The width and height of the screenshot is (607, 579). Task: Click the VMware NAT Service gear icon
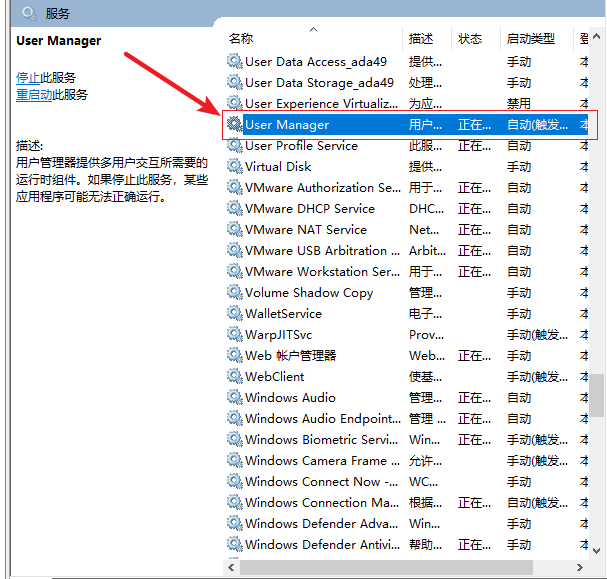[x=235, y=230]
